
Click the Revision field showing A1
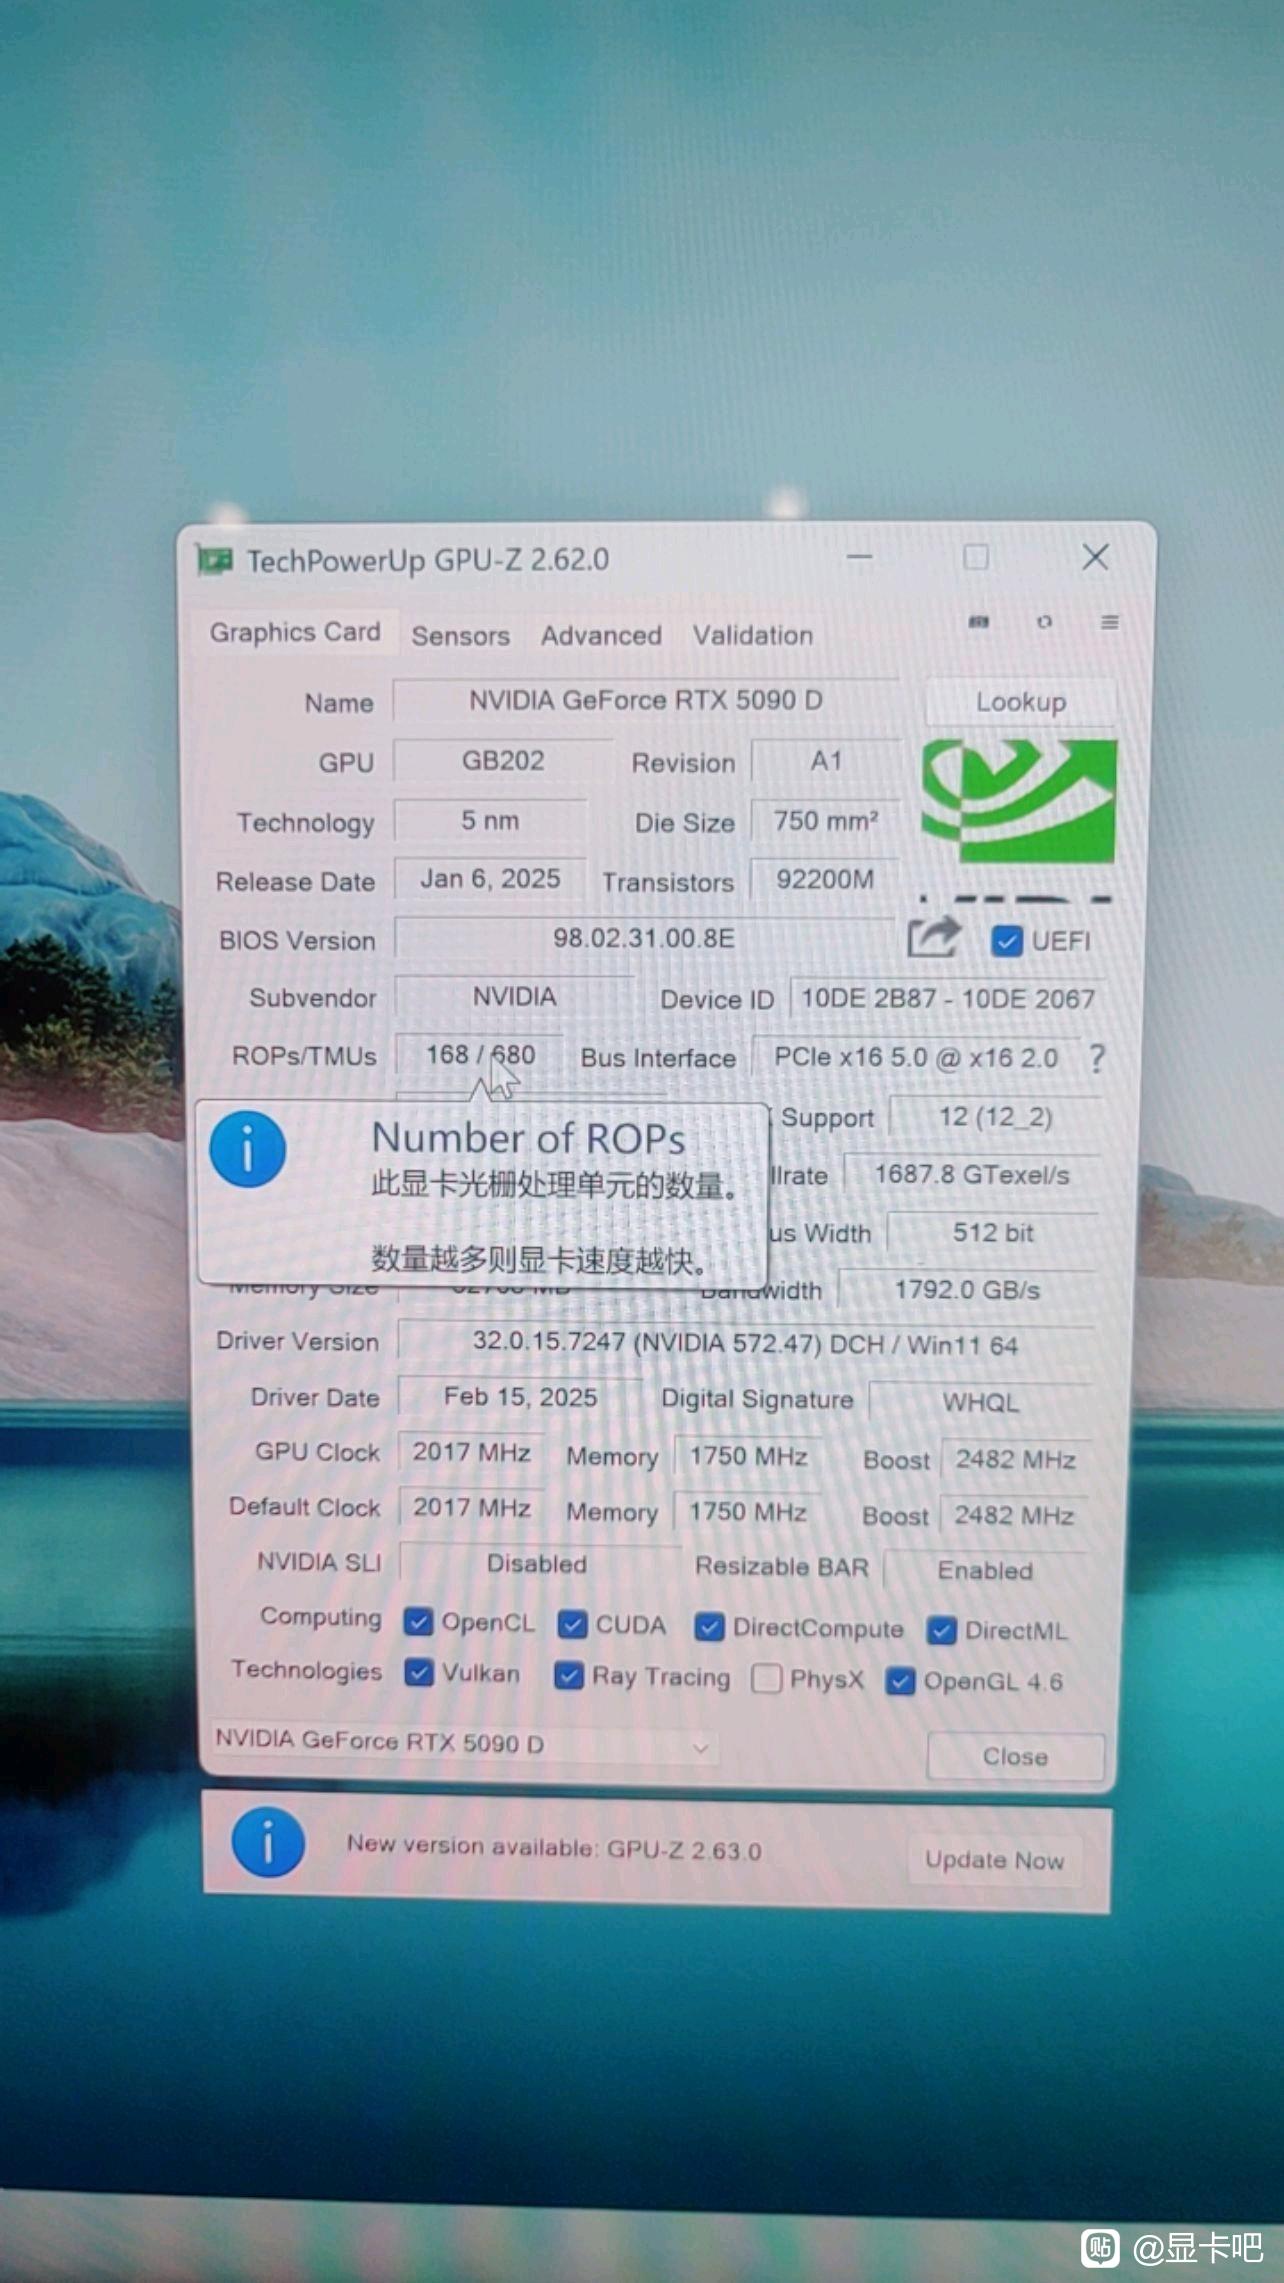point(825,762)
